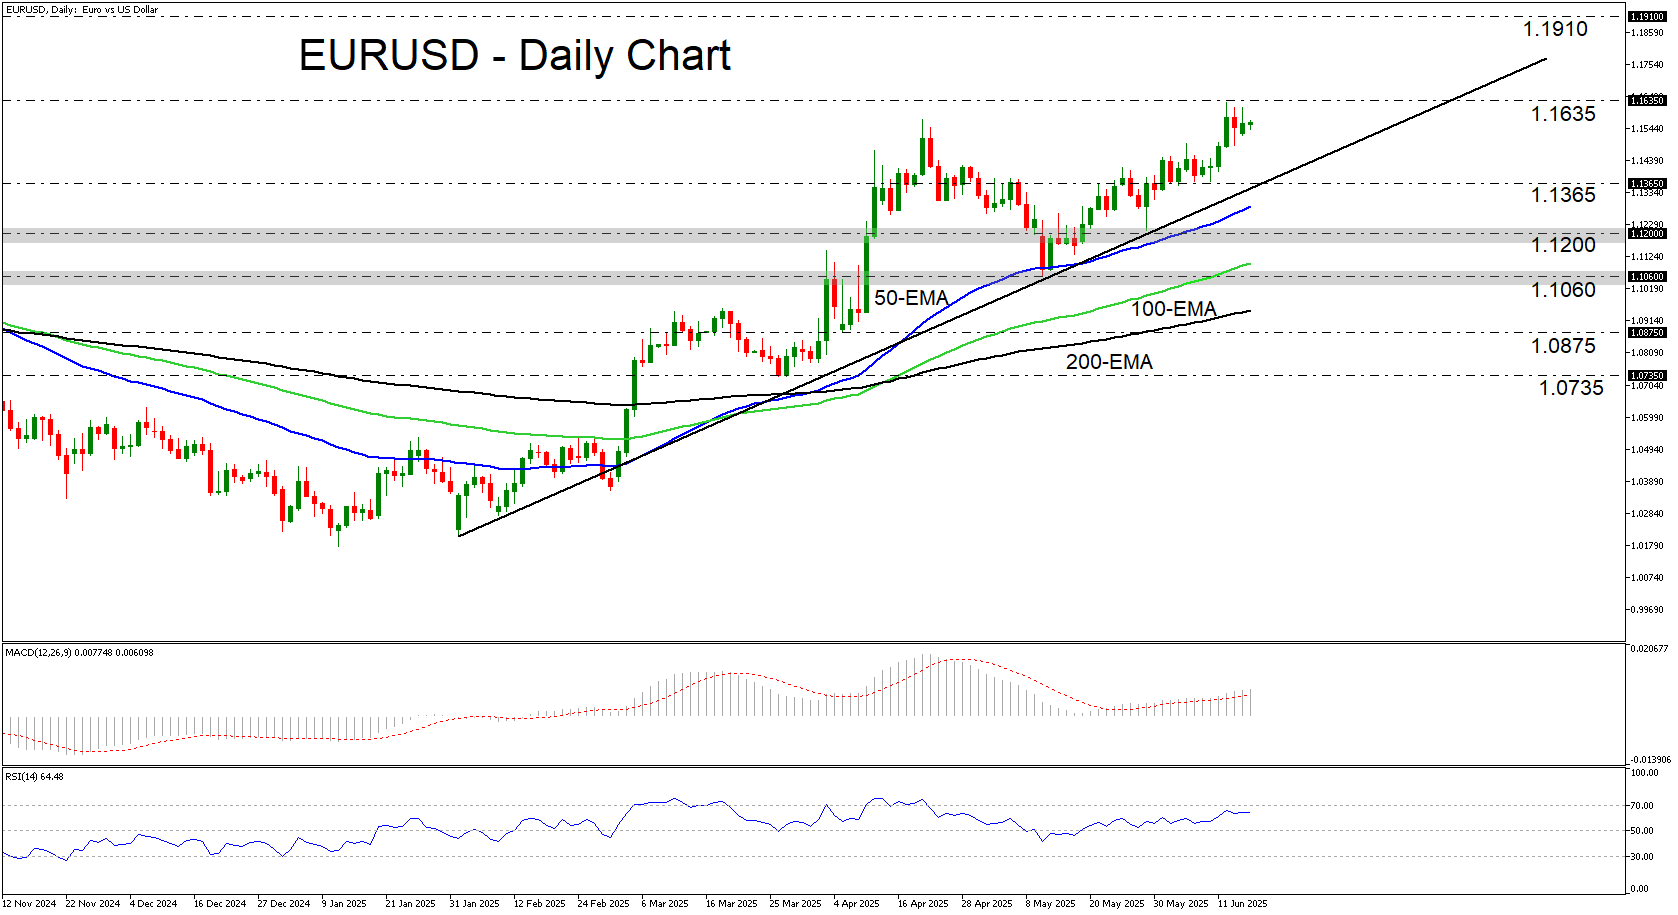Click the 1.04940 price axis value
1678x915 pixels.
click(1647, 450)
